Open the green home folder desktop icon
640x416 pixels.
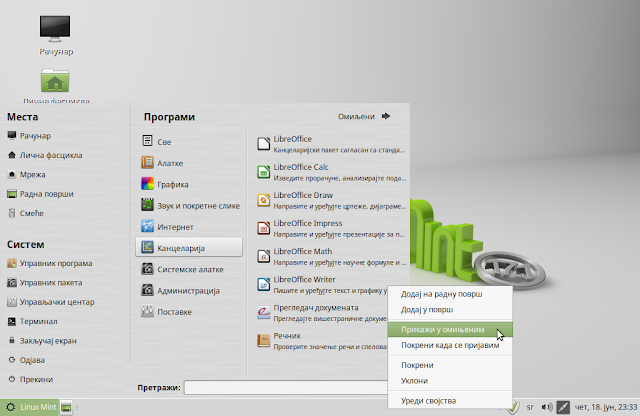coord(55,80)
